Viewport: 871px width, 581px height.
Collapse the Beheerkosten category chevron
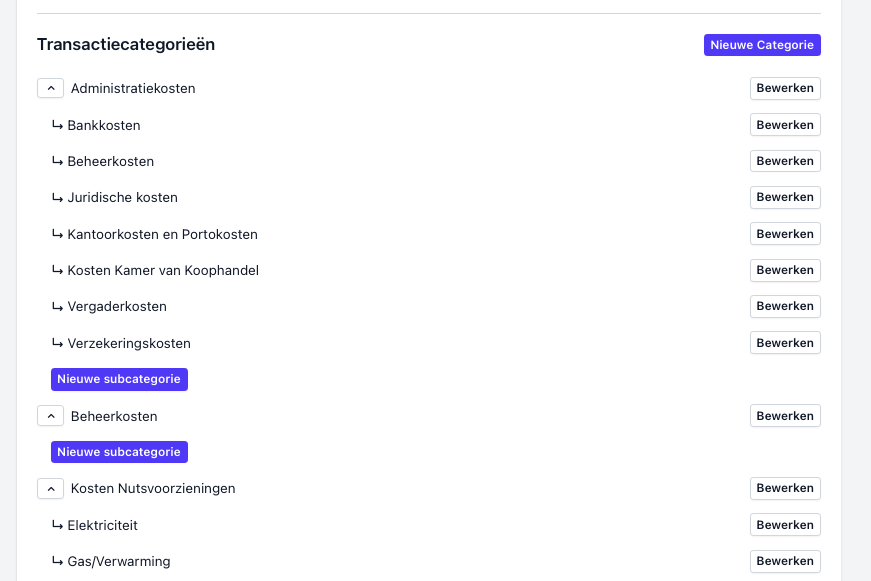(x=51, y=416)
